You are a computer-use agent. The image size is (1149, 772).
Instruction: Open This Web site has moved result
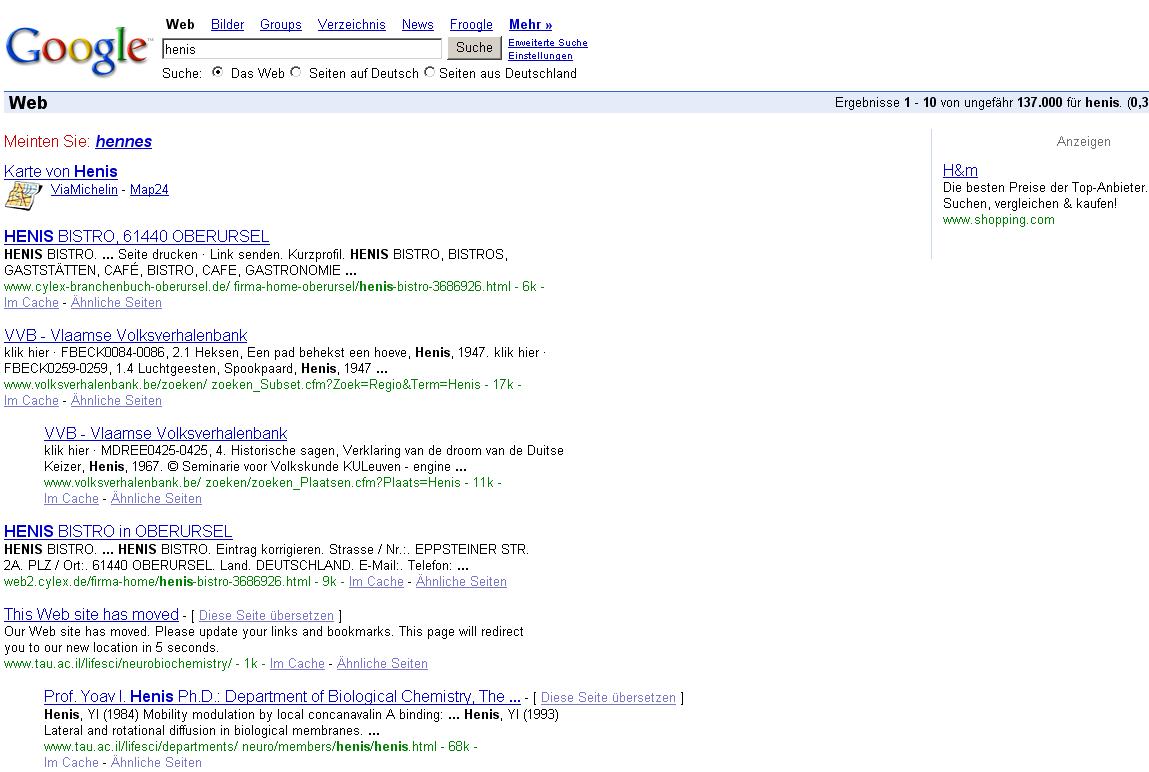pyautogui.click(x=91, y=614)
